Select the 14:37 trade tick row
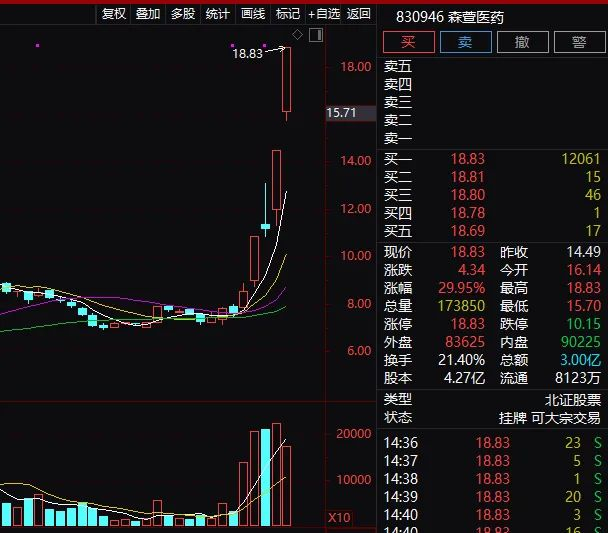 point(492,461)
